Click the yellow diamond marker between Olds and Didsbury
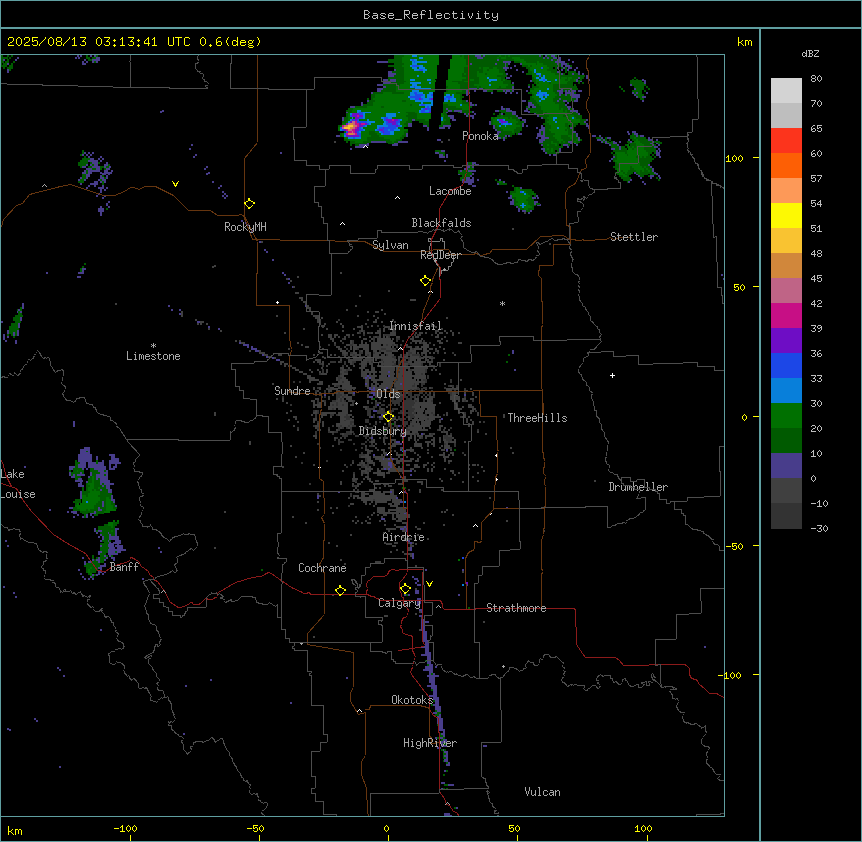Viewport: 862px width, 842px height. point(389,417)
